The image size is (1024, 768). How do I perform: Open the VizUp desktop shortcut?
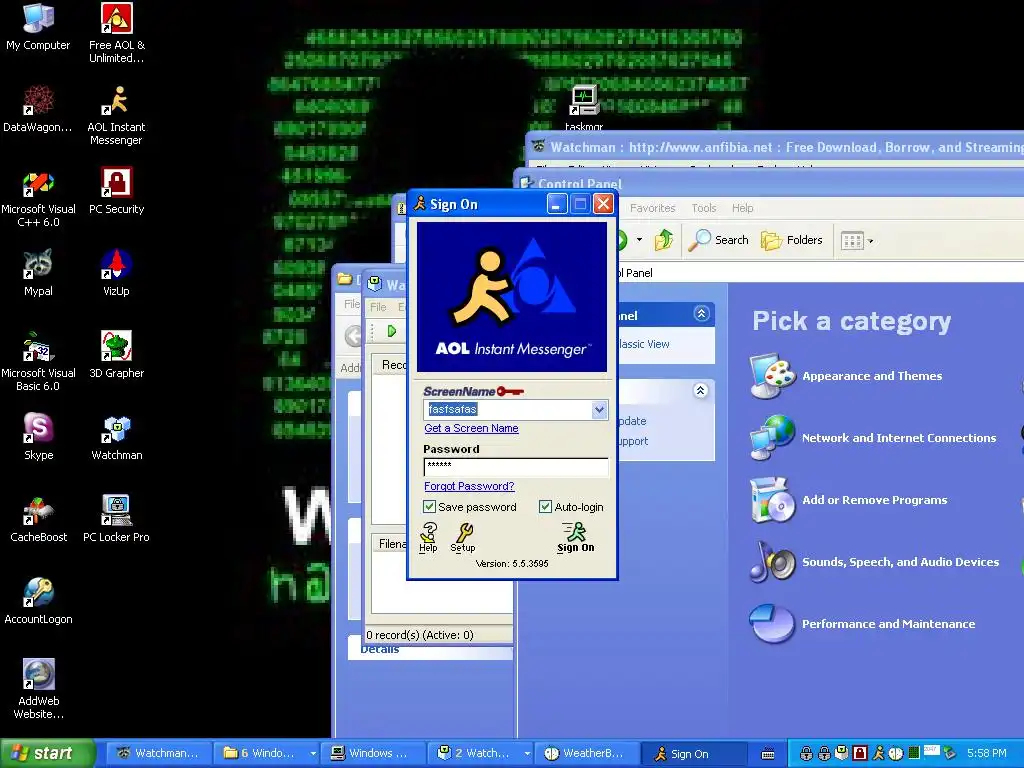[116, 272]
